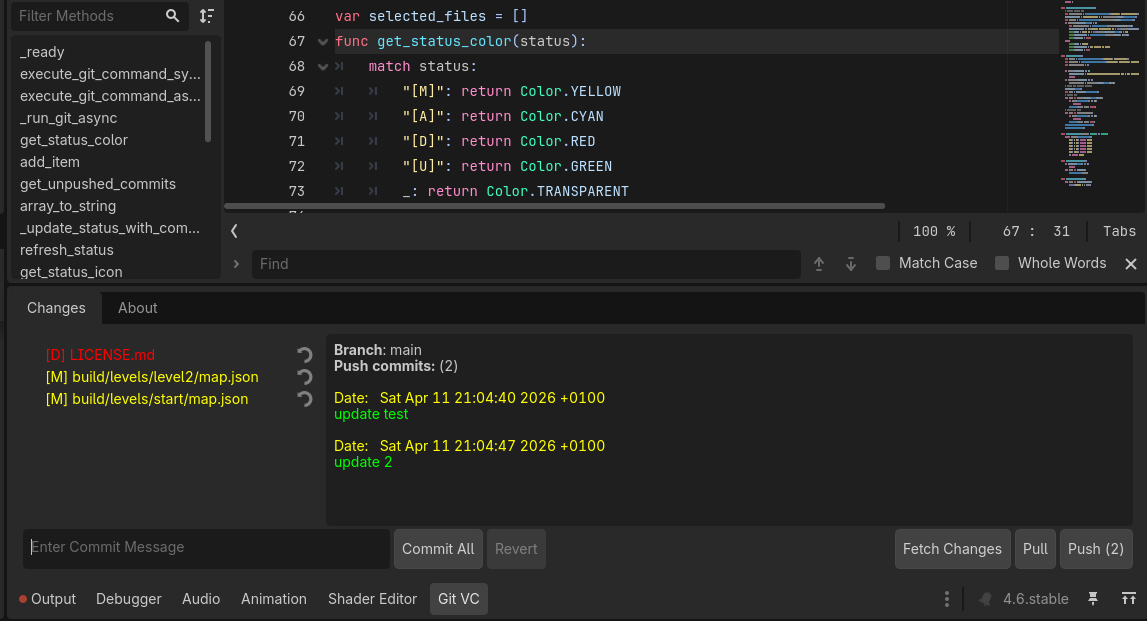Image resolution: width=1147 pixels, height=621 pixels.
Task: Click the Push (2) button
Action: [x=1095, y=549]
